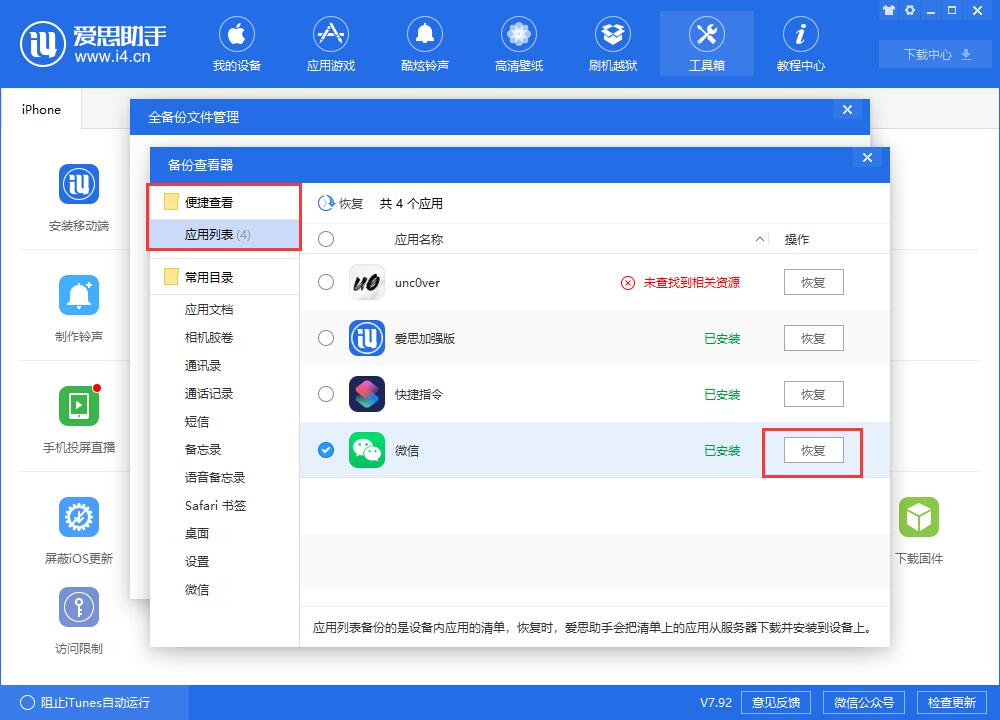Open the 酷炫铃声 bell icon
This screenshot has height=720, width=1000.
(x=424, y=35)
